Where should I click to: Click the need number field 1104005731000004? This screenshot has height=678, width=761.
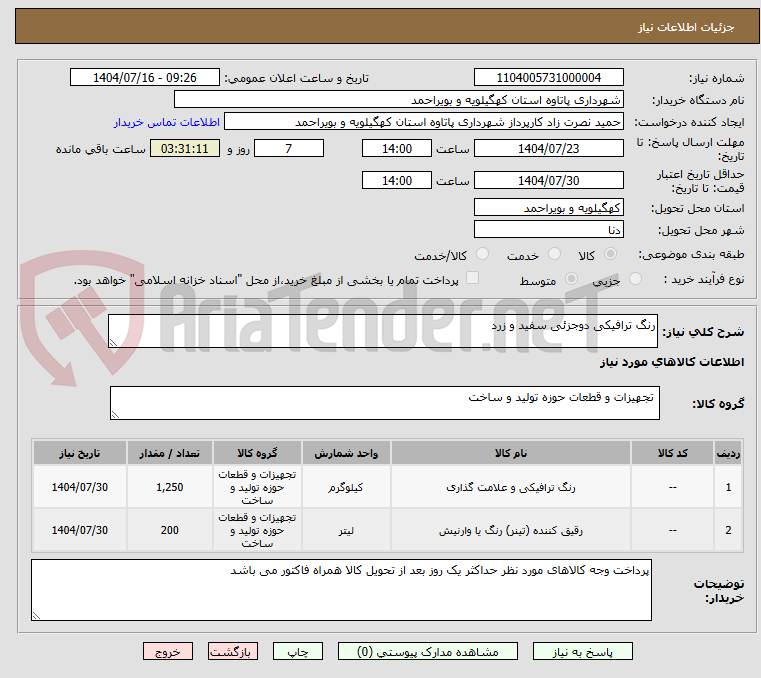click(548, 78)
